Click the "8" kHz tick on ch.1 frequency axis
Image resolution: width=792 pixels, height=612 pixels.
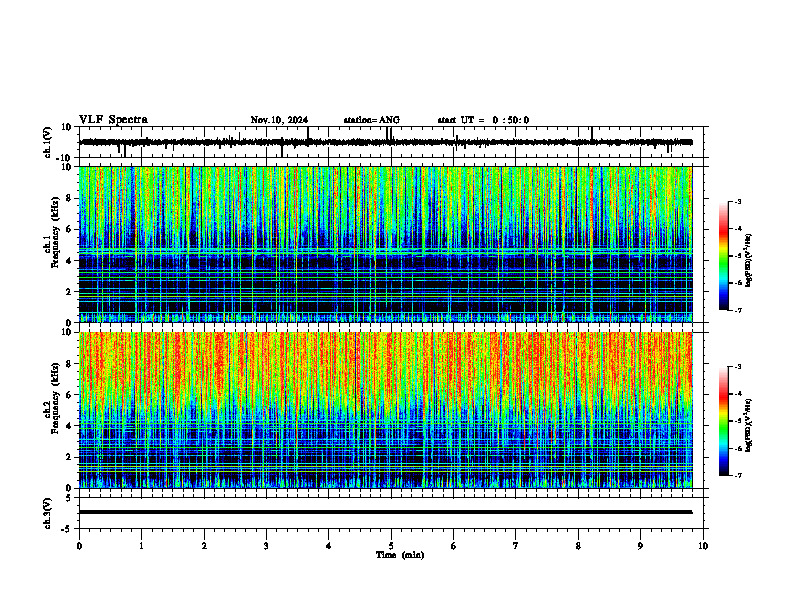click(70, 198)
